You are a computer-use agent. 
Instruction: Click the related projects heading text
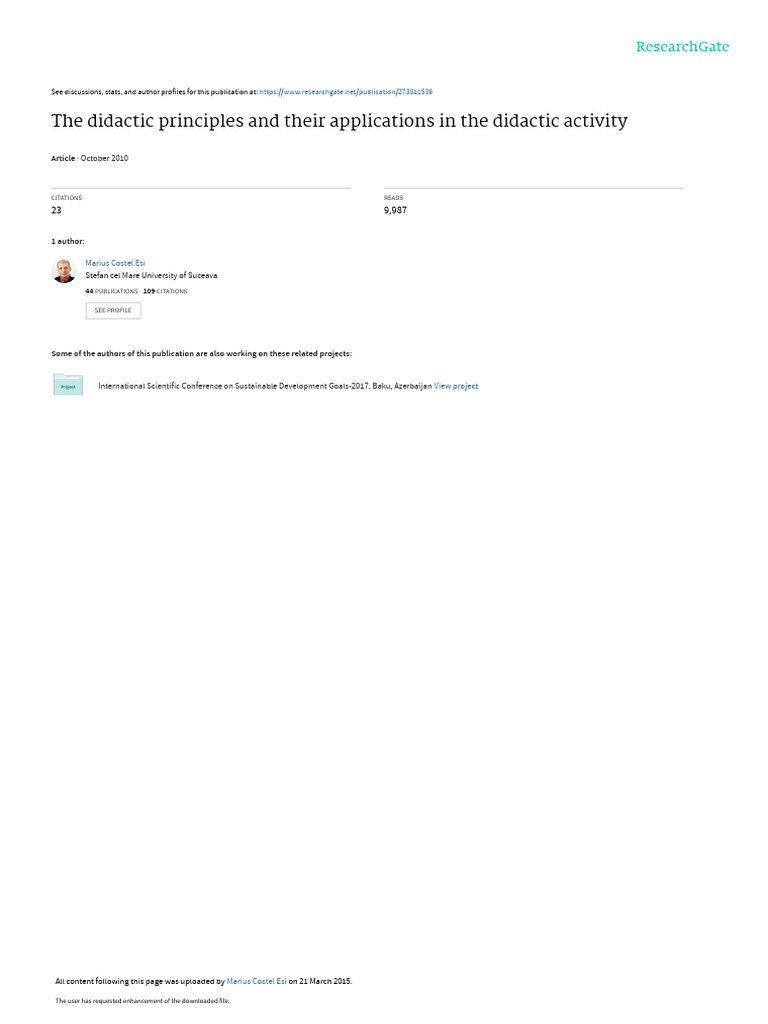point(201,353)
